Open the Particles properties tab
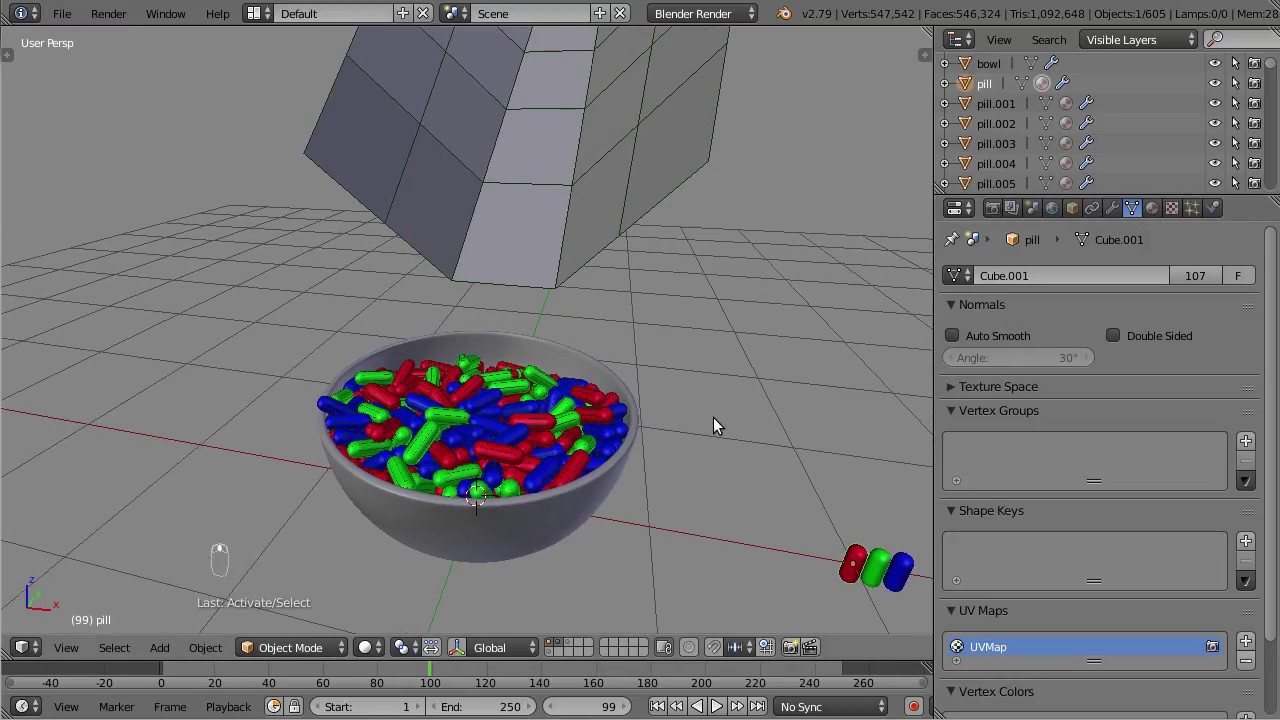The height and width of the screenshot is (720, 1280). tap(1191, 207)
